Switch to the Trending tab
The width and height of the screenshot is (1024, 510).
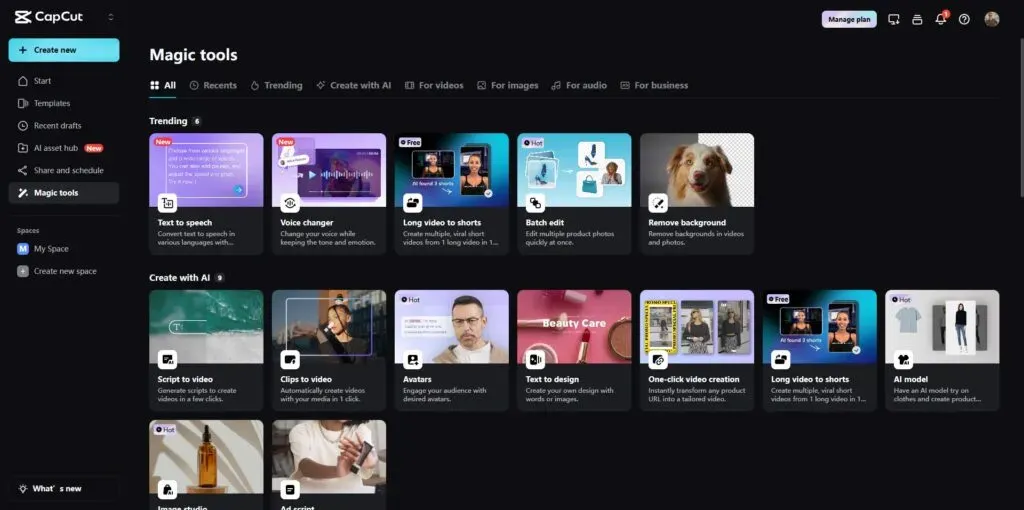pos(276,86)
